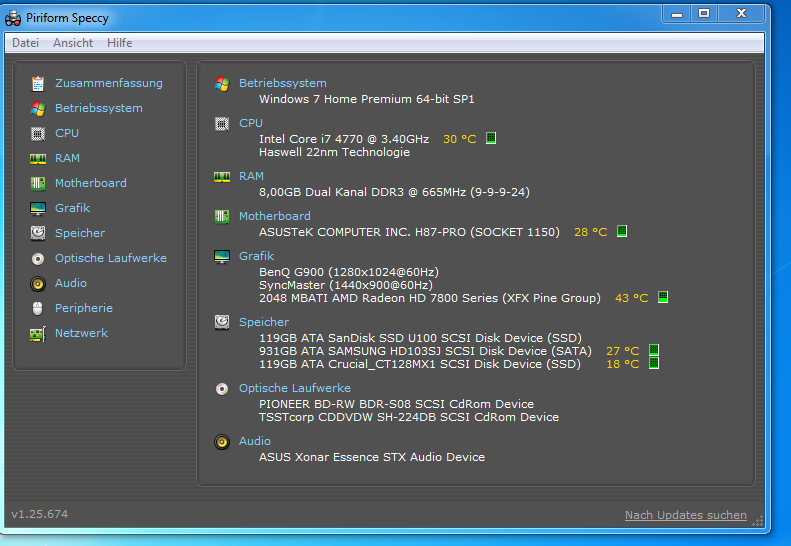Open RAM details from the sidebar
Viewport: 791px width, 546px height.
tap(67, 158)
